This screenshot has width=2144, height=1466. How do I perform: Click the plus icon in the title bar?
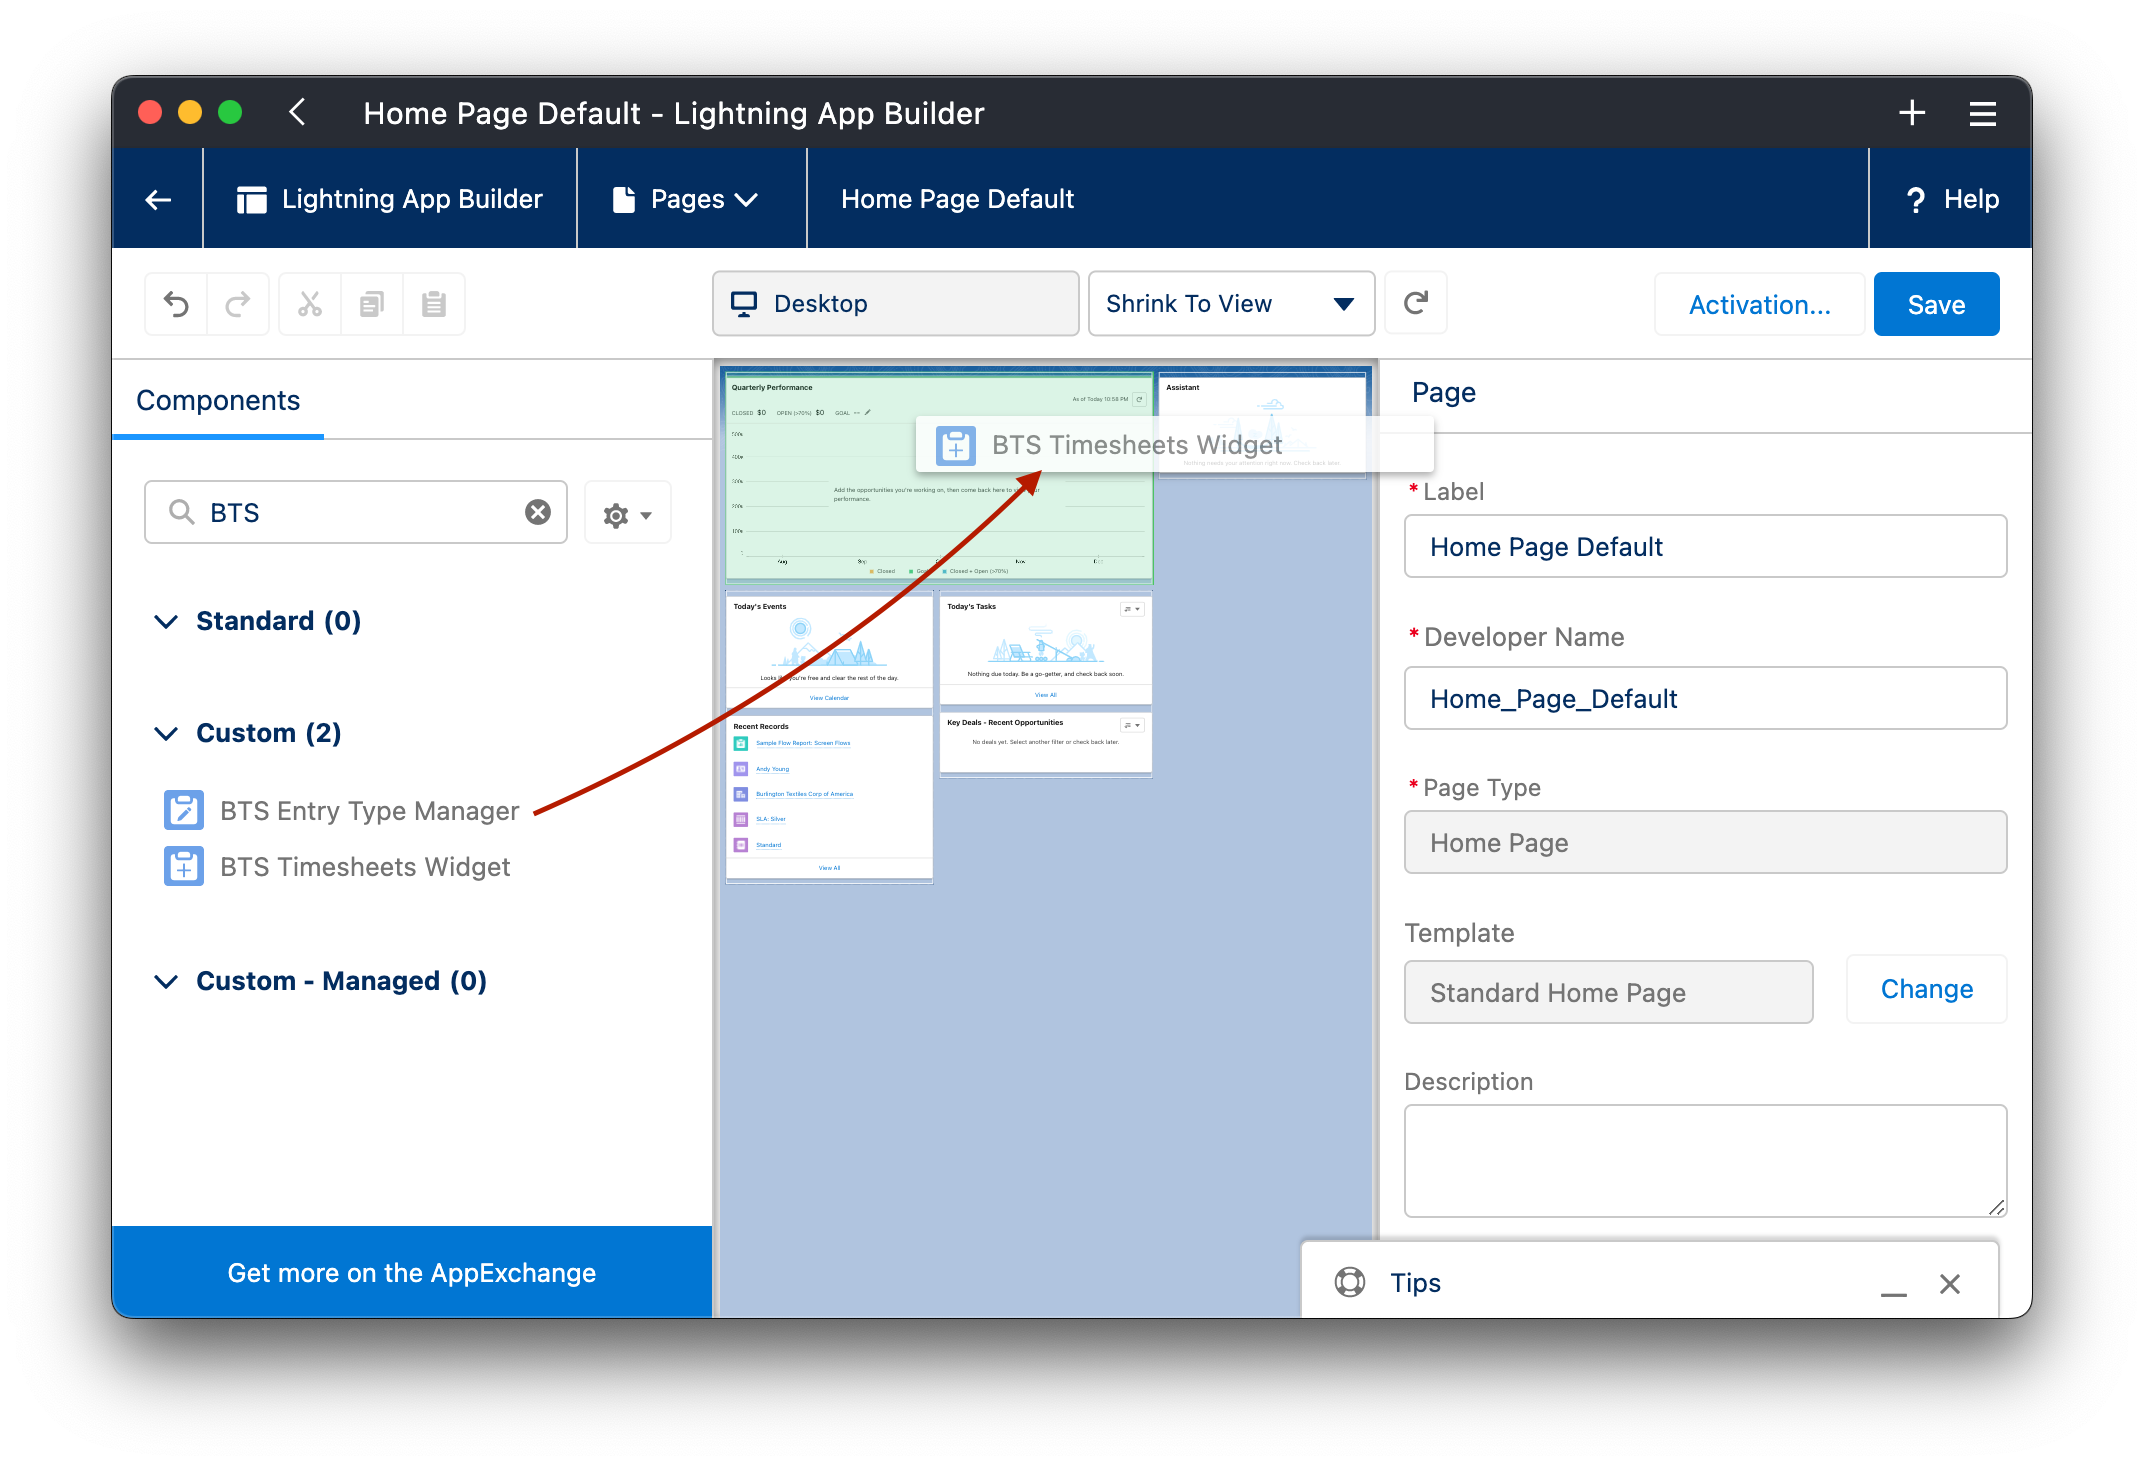pyautogui.click(x=1911, y=113)
